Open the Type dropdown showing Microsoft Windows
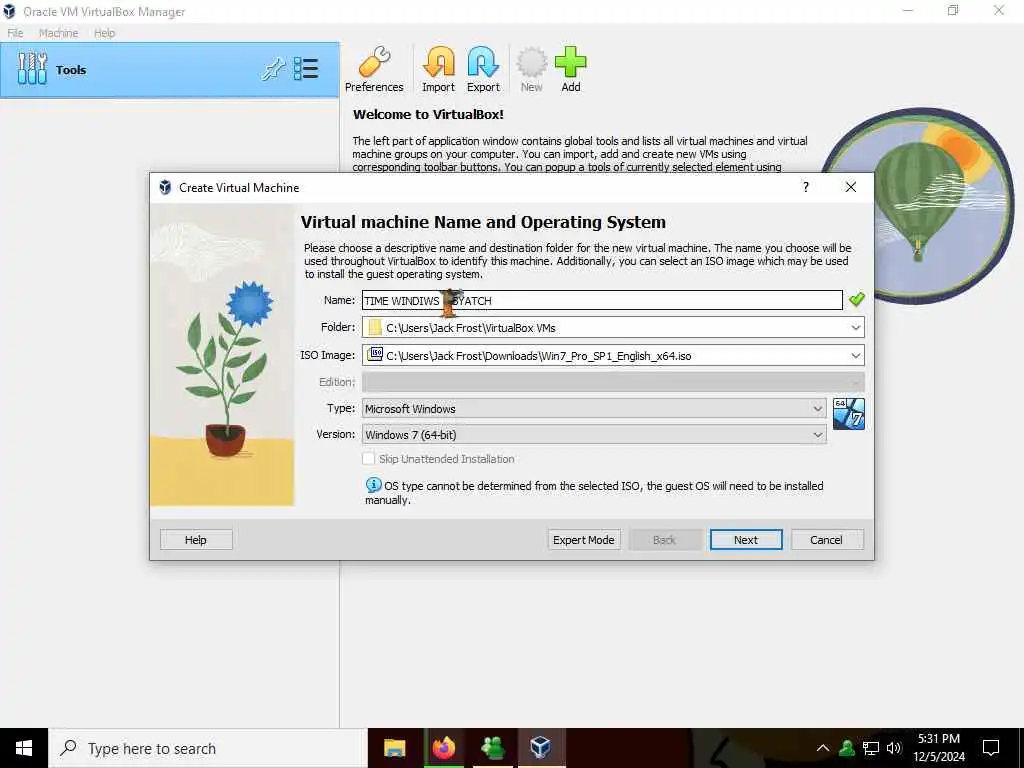 click(594, 408)
